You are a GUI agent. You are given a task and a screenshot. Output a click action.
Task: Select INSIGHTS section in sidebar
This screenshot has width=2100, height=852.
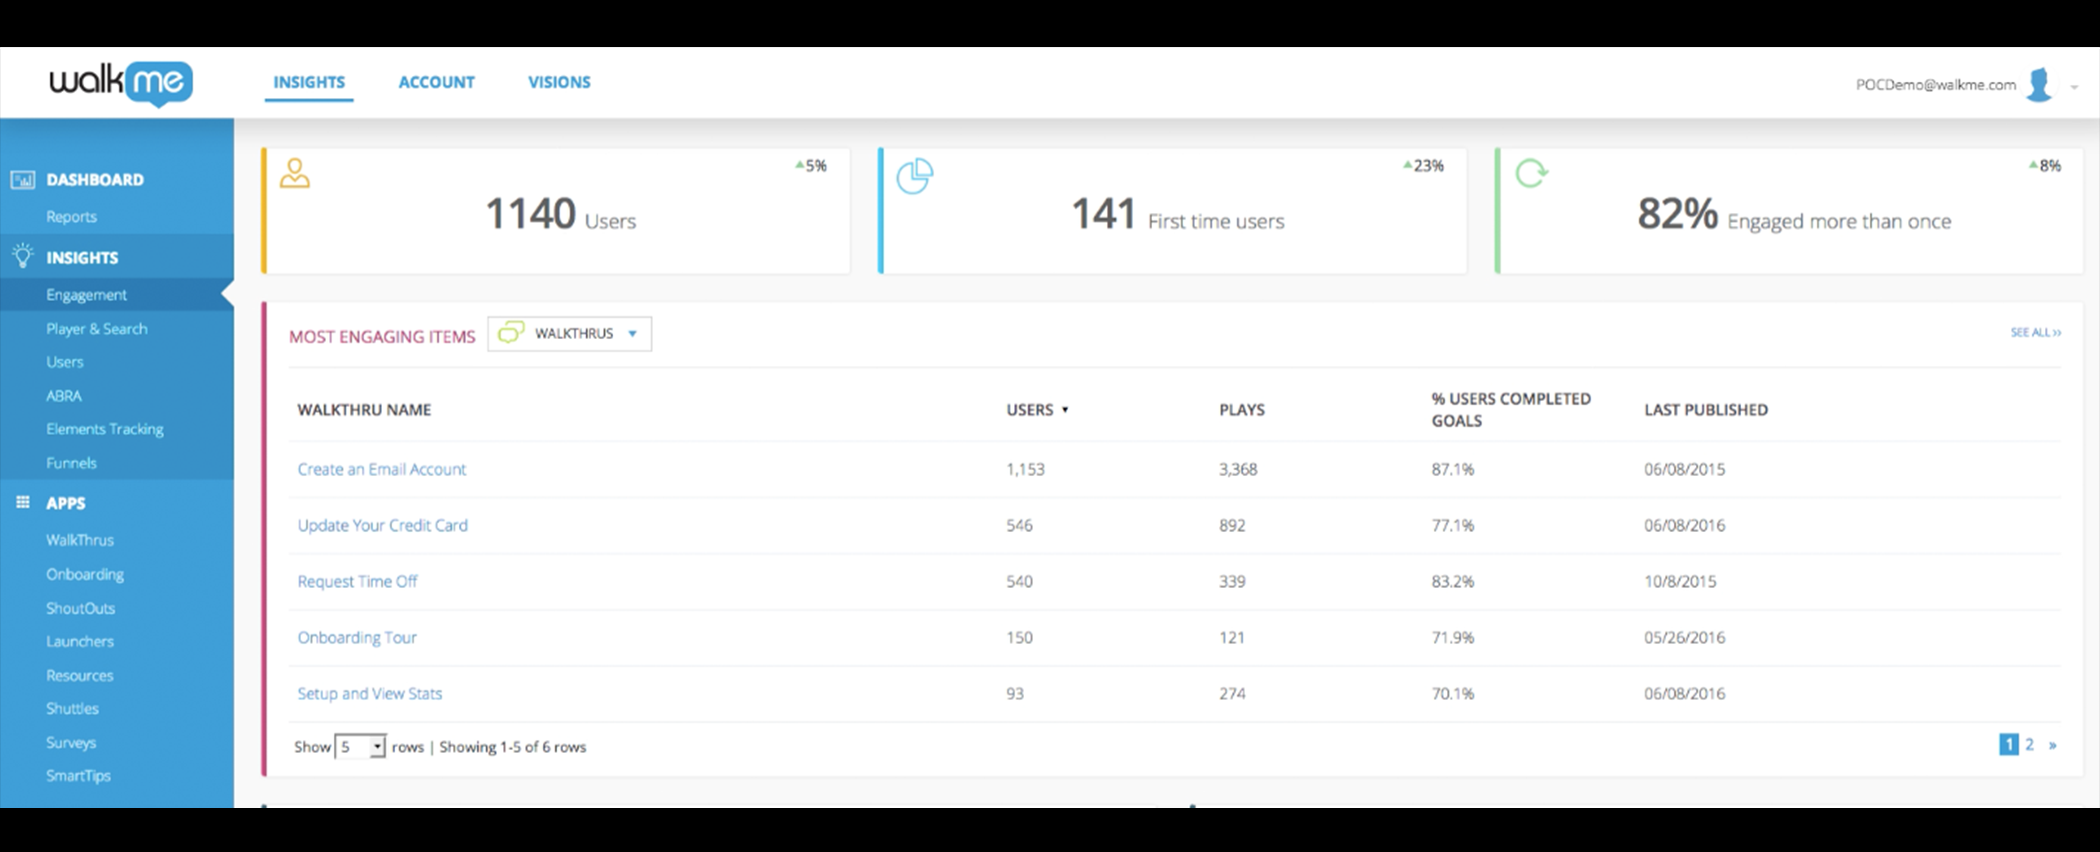coord(82,257)
